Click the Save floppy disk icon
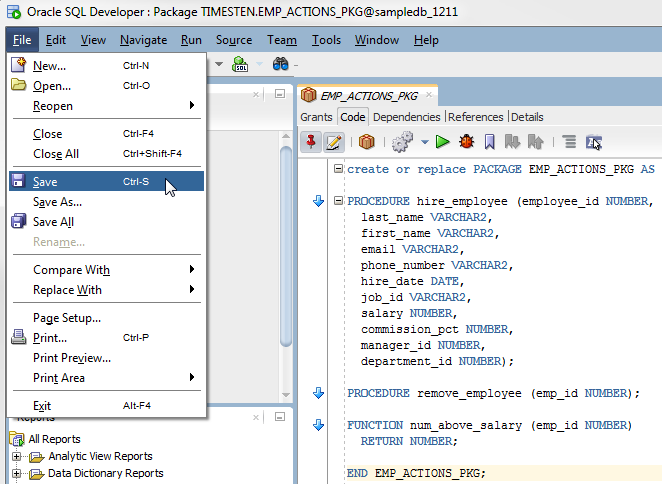Screen dimensions: 662x484 [x=18, y=181]
